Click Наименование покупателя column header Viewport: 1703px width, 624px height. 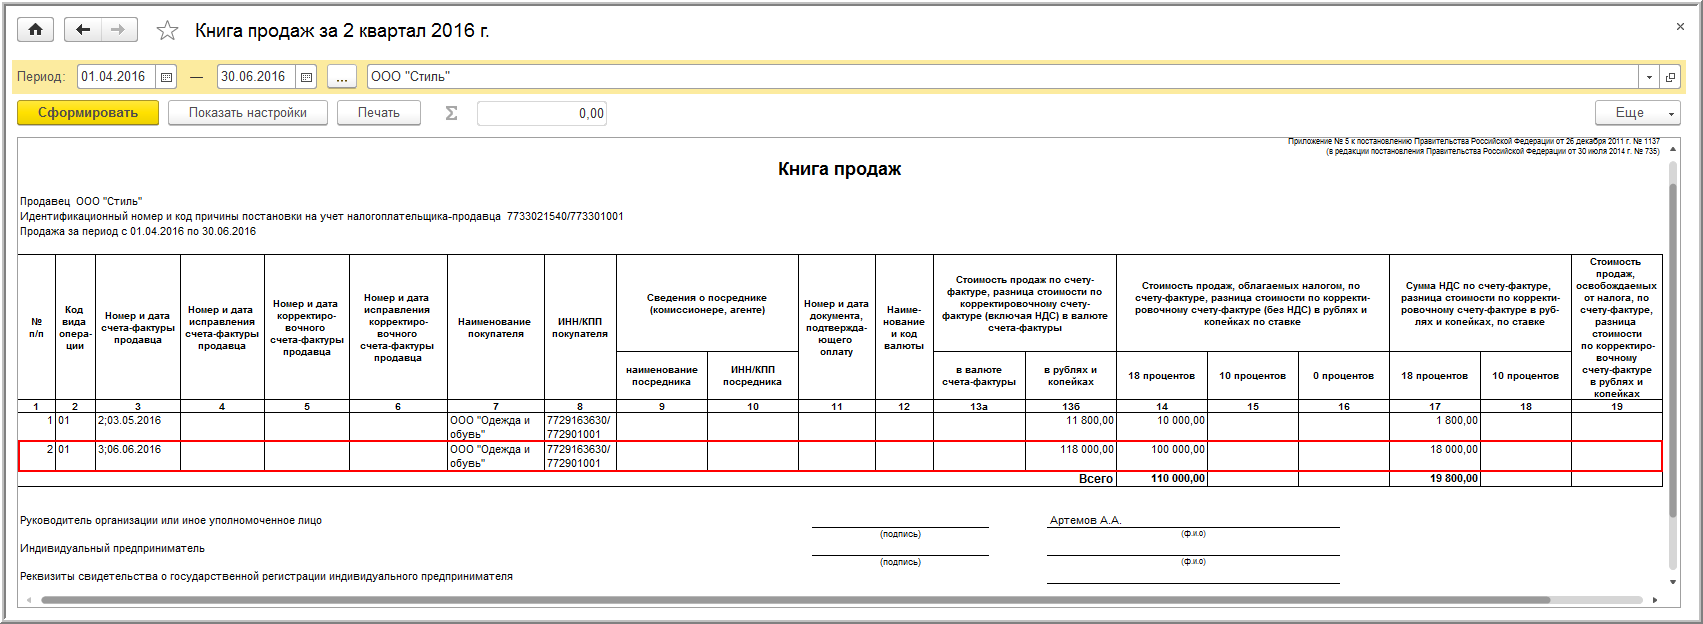[496, 328]
